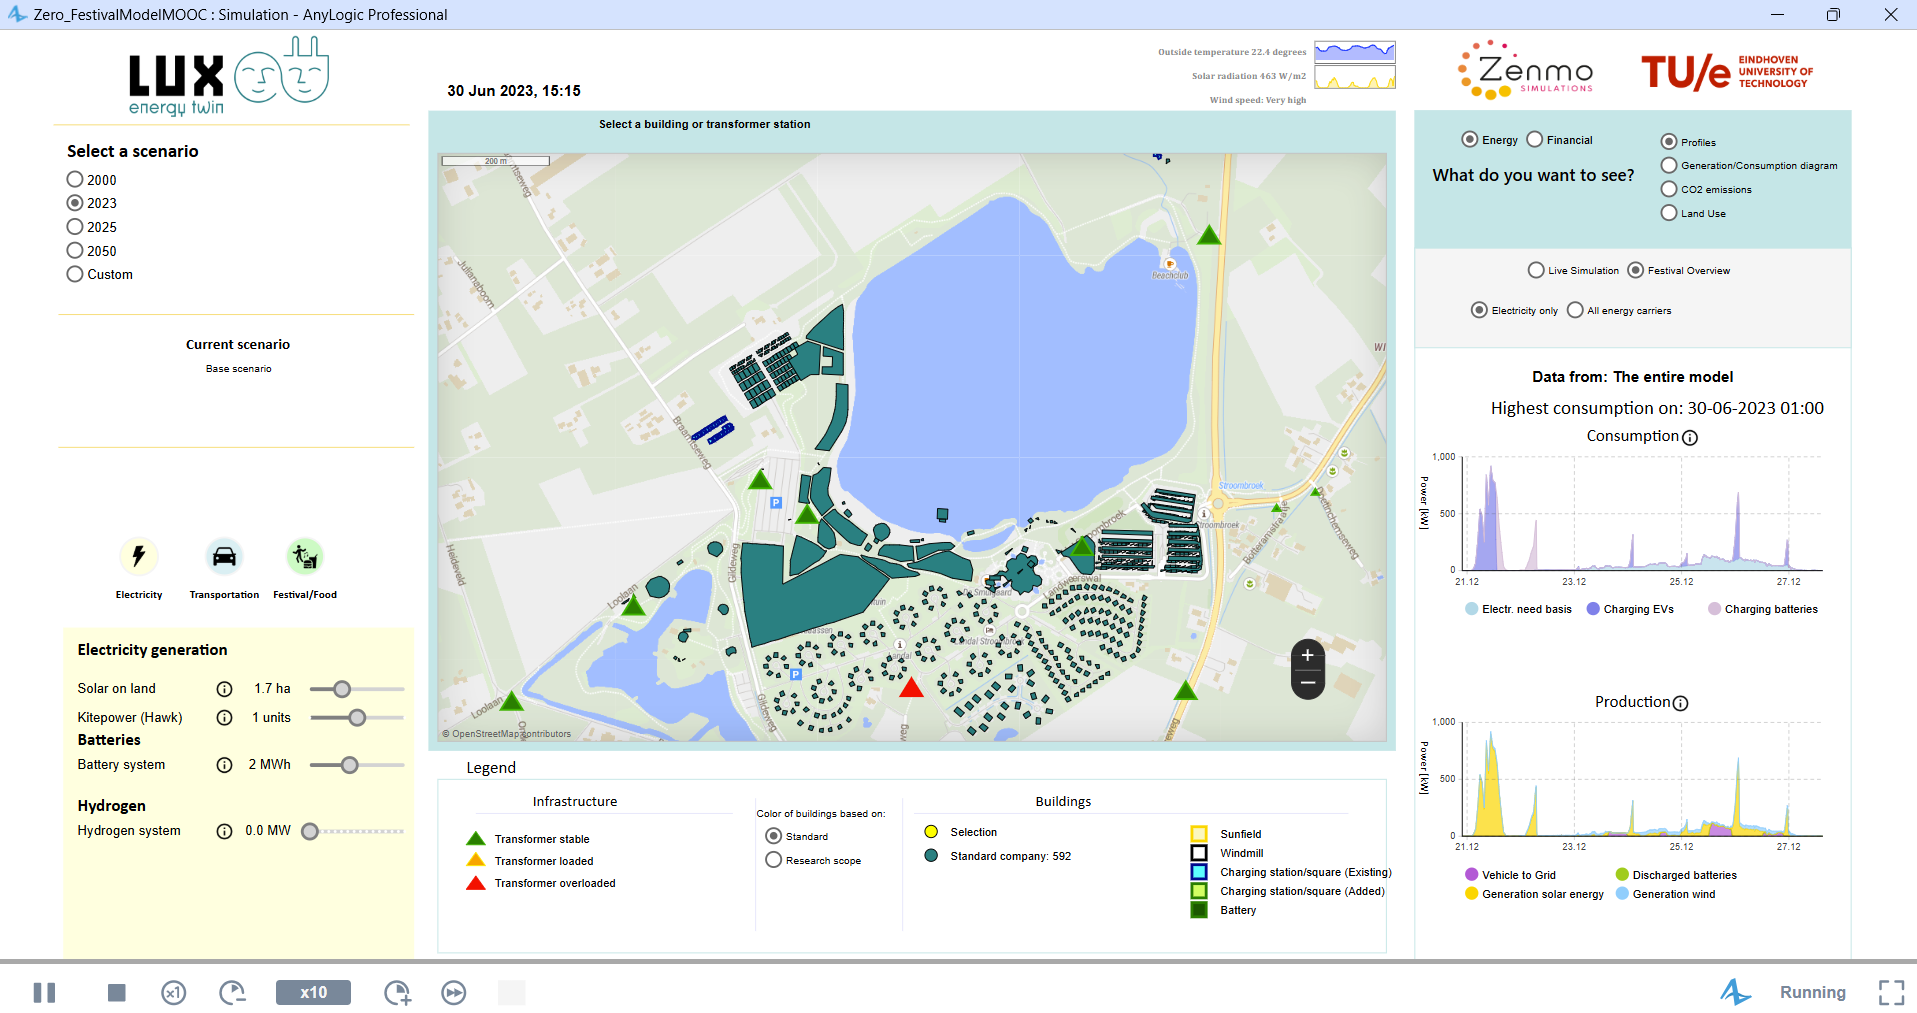Choose the Financial view option
The width and height of the screenshot is (1917, 1013).
click(1535, 140)
